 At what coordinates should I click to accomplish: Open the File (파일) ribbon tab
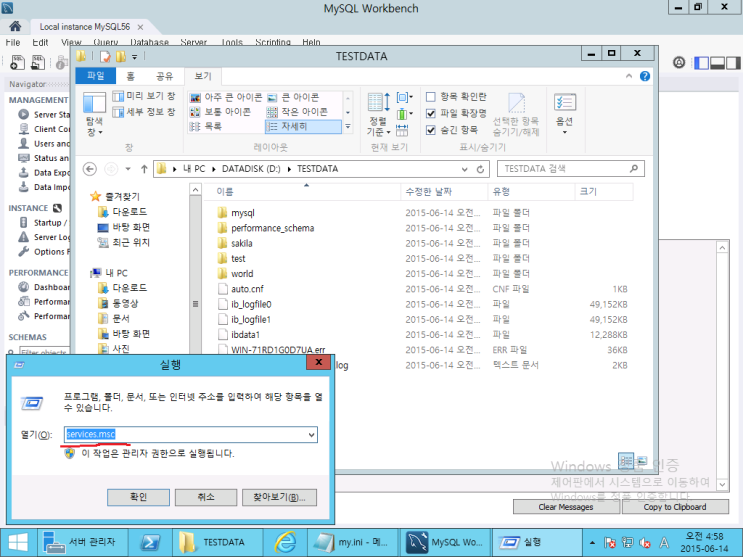point(96,75)
